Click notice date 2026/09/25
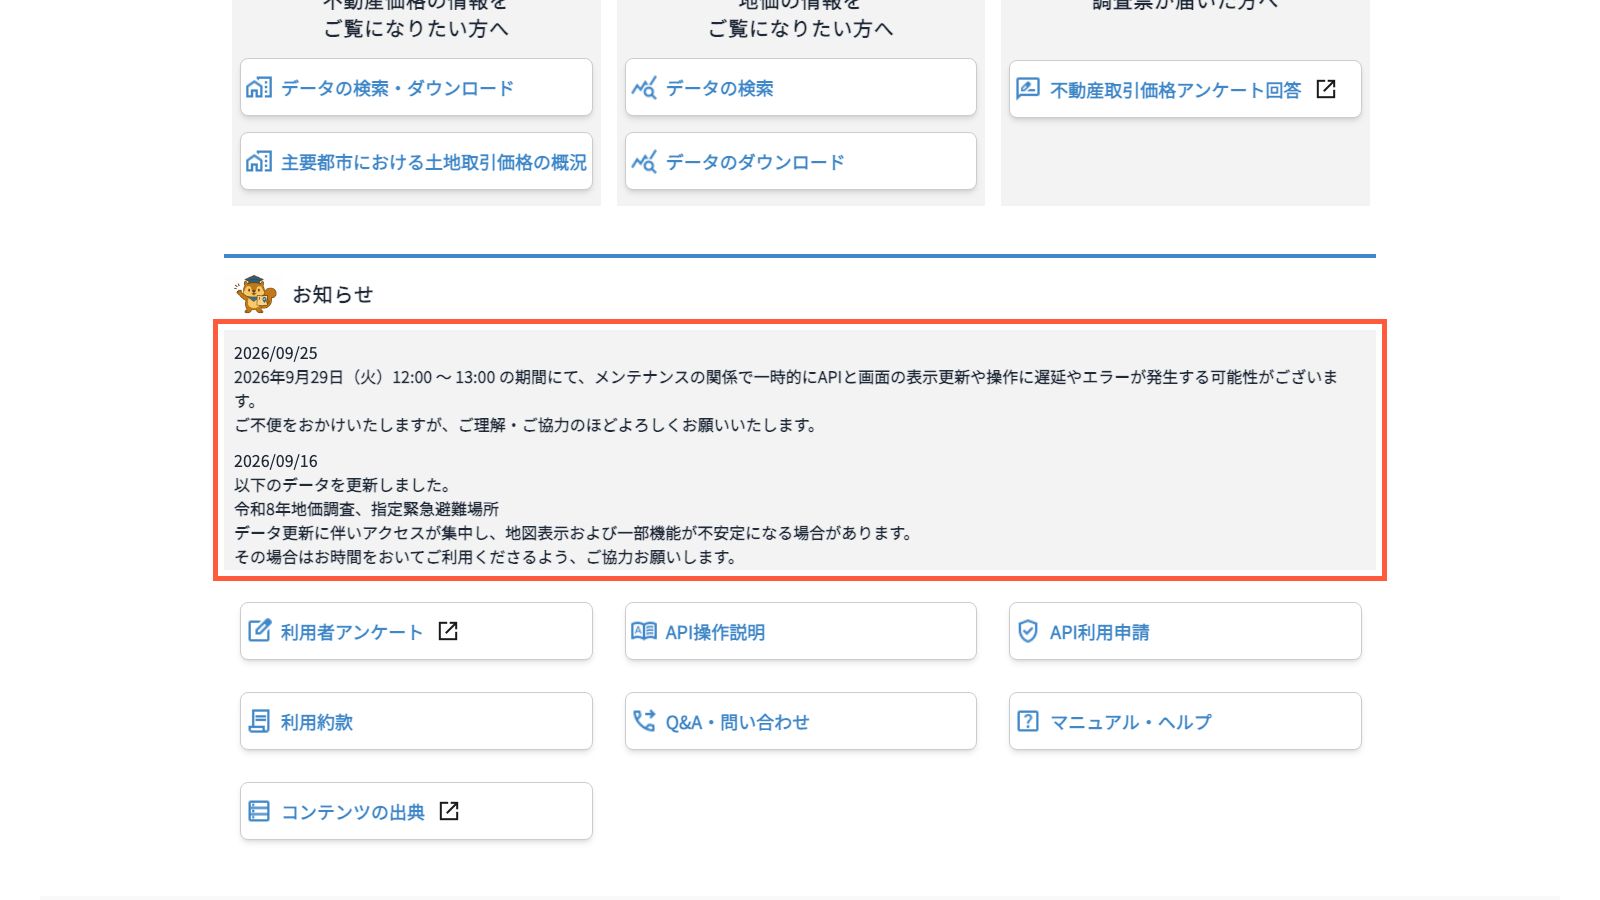 276,353
